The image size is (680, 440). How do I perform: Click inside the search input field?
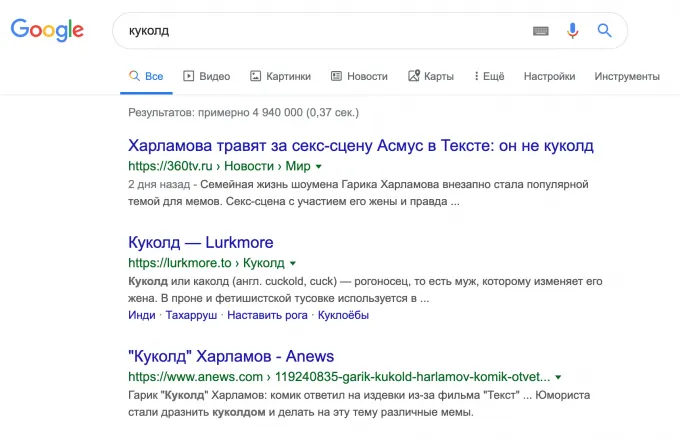[x=320, y=31]
